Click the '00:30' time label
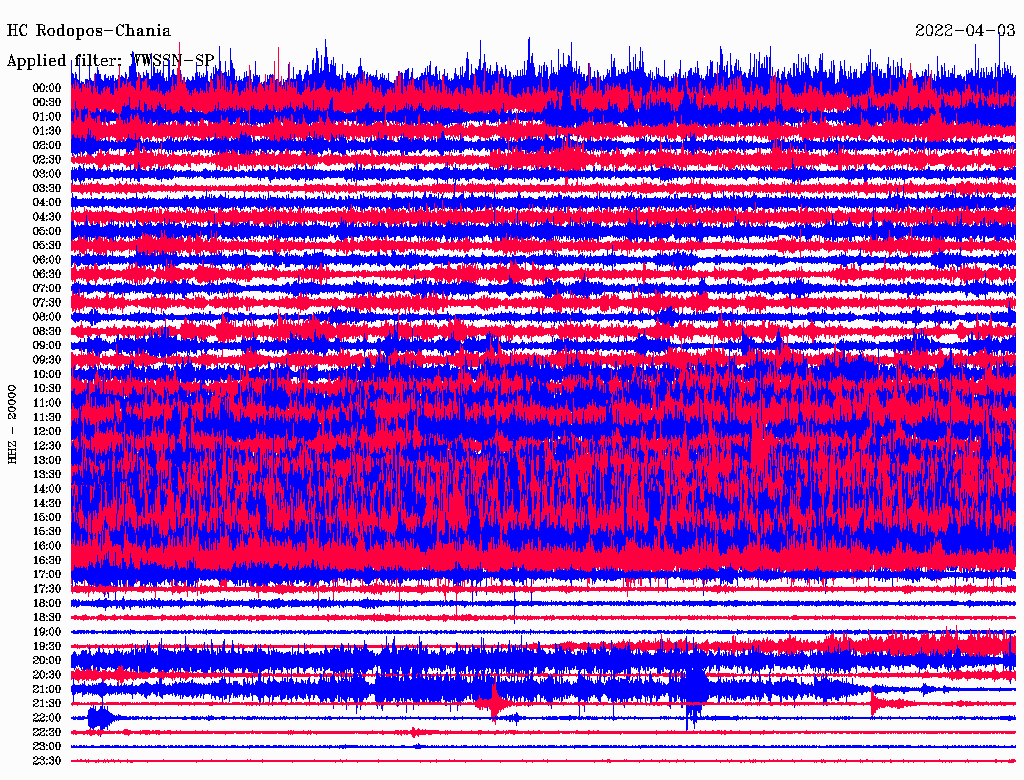 (x=47, y=103)
